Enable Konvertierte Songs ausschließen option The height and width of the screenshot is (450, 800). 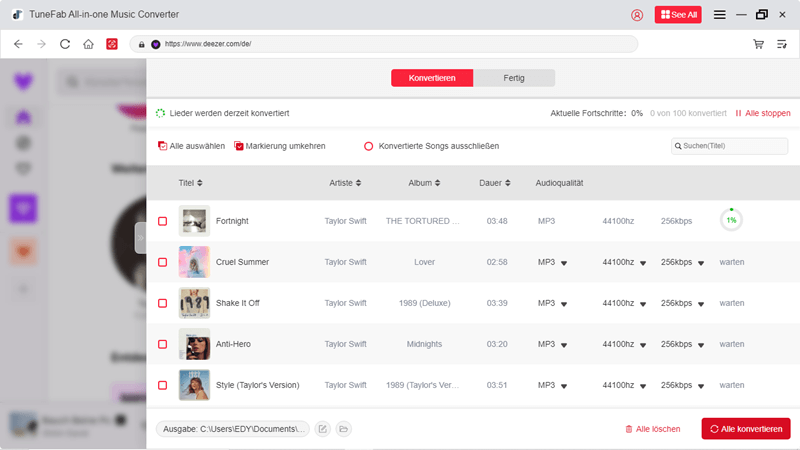point(368,146)
